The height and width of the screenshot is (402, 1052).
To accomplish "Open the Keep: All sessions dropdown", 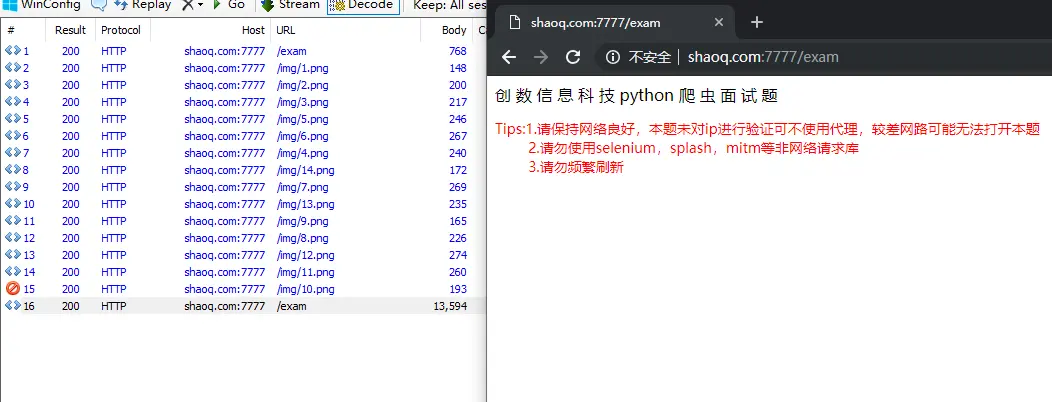I will click(448, 5).
